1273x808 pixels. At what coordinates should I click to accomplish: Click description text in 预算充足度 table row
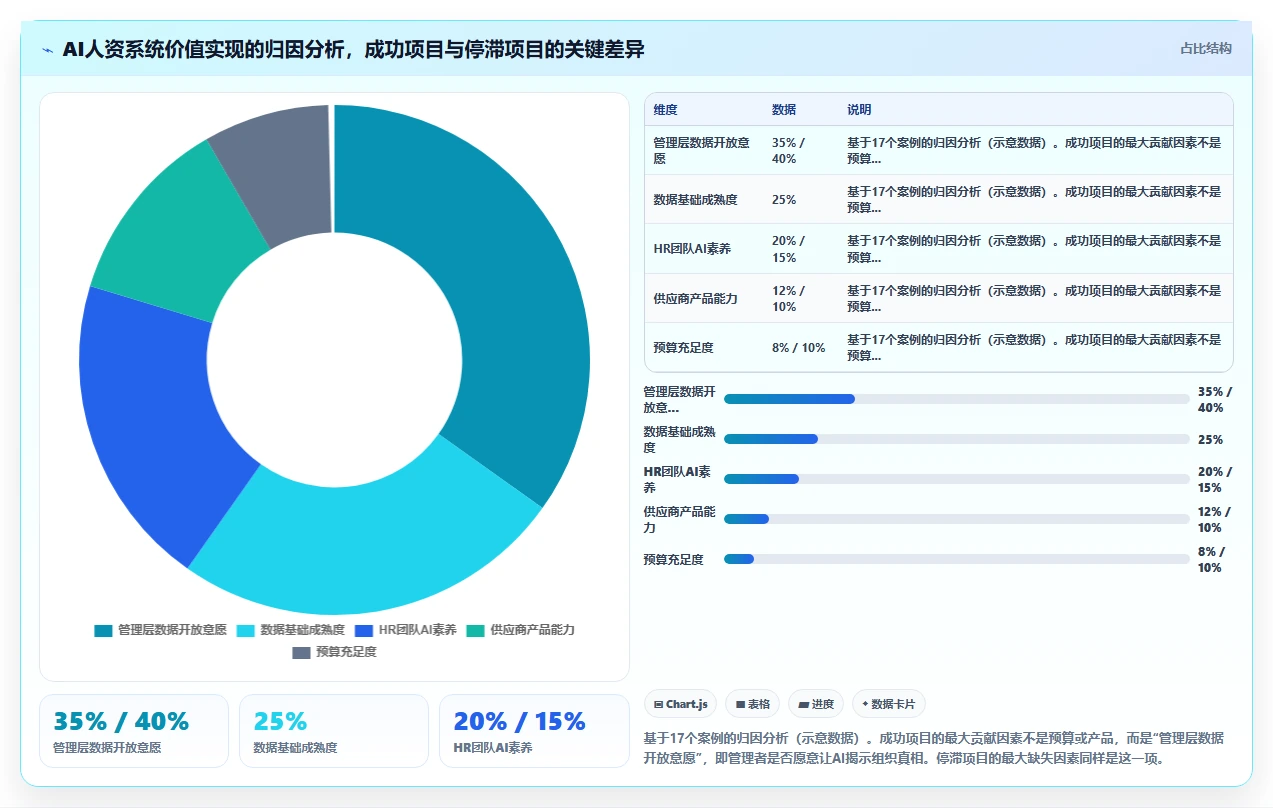tap(1034, 348)
